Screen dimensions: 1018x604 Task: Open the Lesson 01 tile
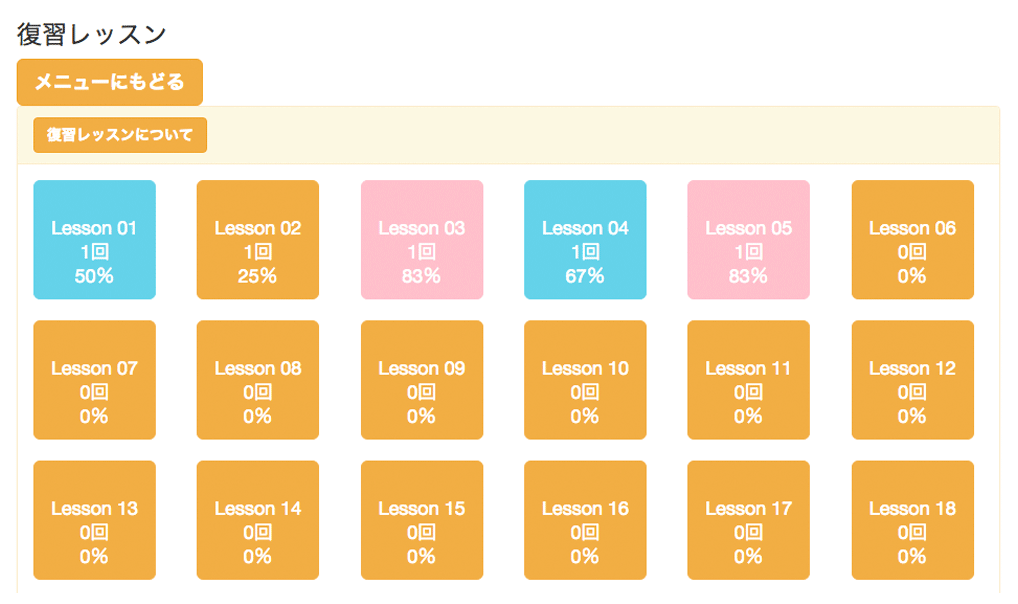pos(94,240)
